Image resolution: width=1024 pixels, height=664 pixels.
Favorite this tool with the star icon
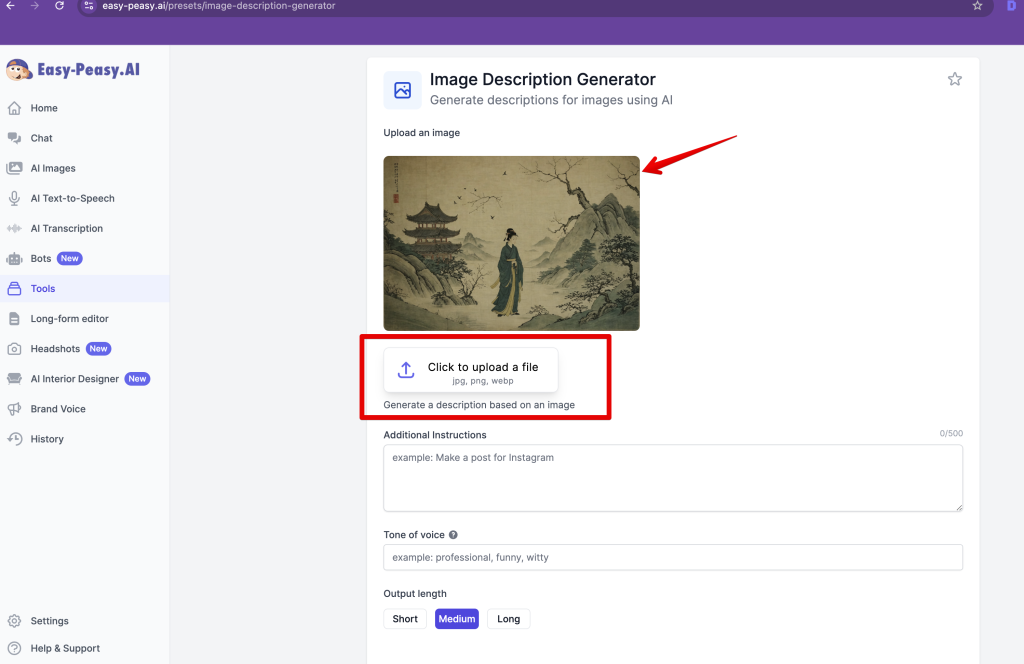click(x=954, y=79)
